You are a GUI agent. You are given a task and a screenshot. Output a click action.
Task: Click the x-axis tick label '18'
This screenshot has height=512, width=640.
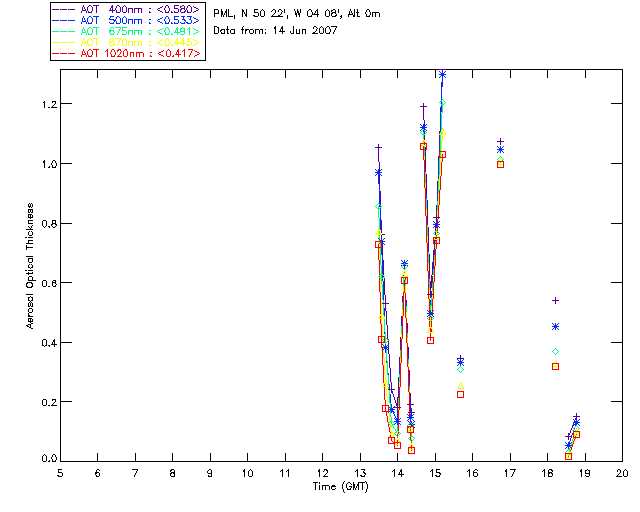(x=547, y=473)
